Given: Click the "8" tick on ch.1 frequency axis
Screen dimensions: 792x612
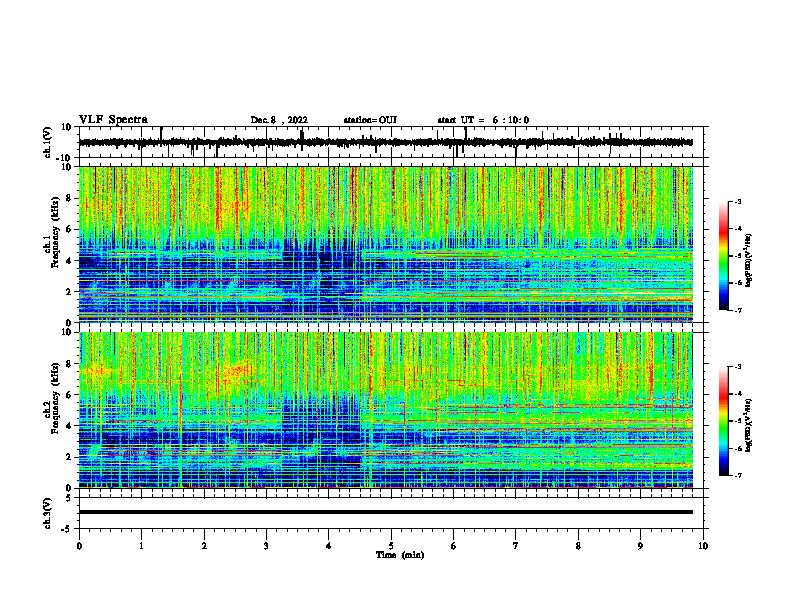Looking at the screenshot, I should point(70,198).
